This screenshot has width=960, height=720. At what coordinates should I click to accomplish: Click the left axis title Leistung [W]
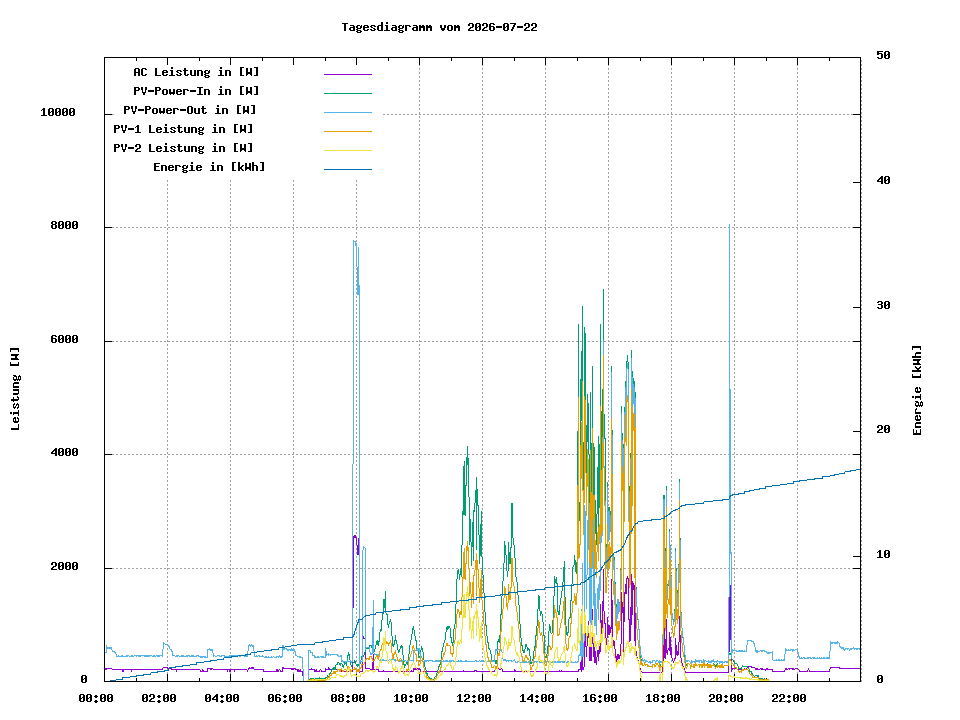tap(15, 389)
